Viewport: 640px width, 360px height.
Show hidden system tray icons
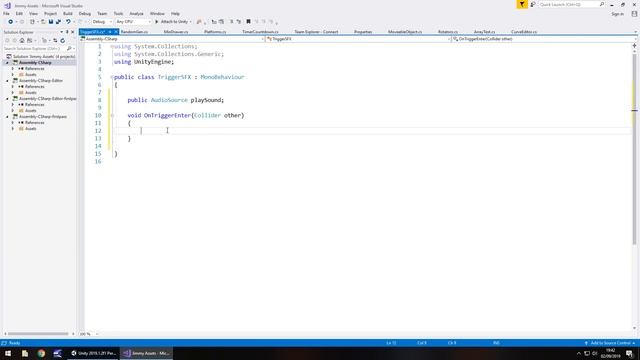[578, 353]
